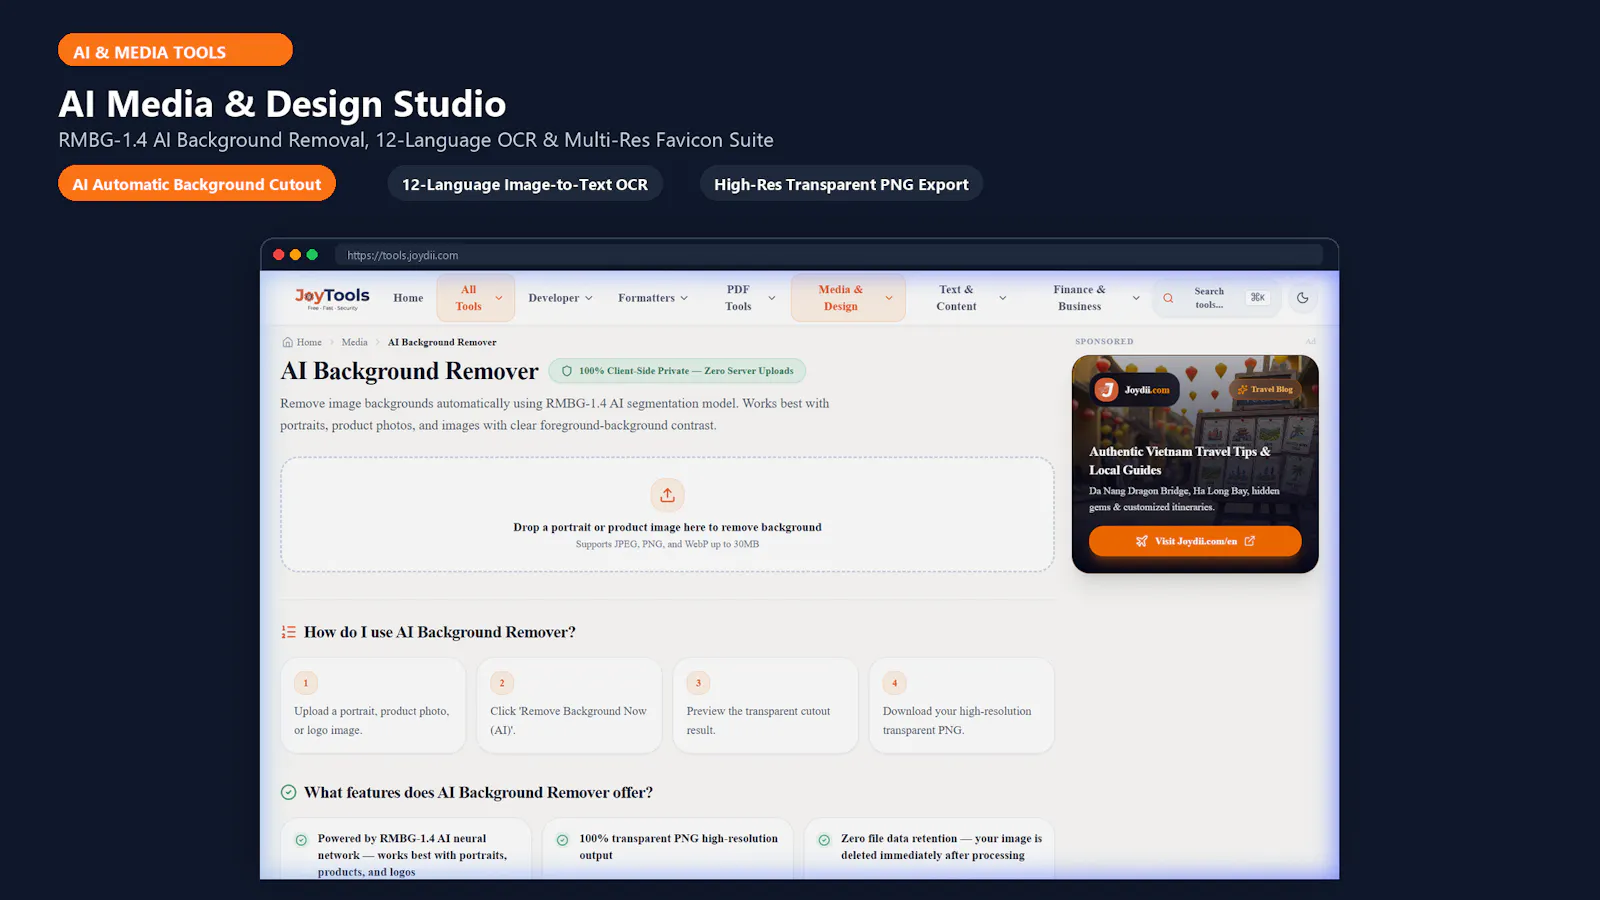The width and height of the screenshot is (1600, 900).
Task: Click the JoyTools logo
Action: pos(332,298)
